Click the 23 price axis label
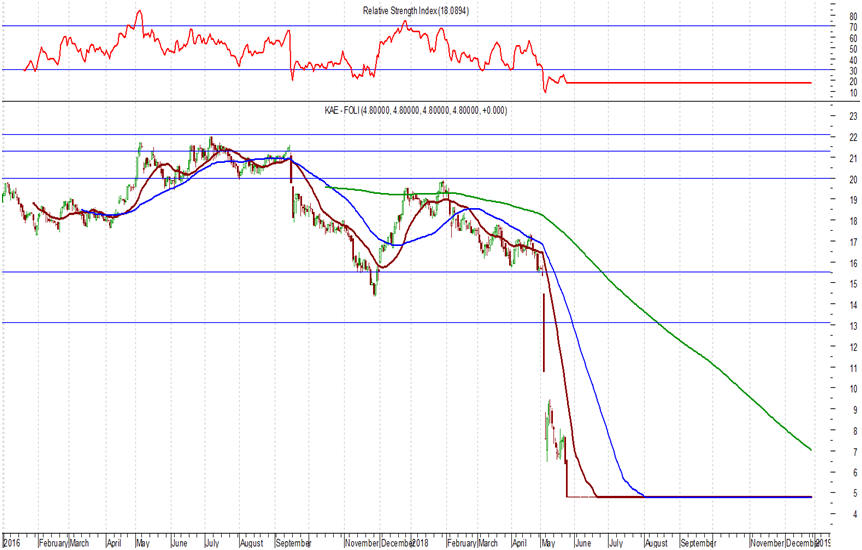 pyautogui.click(x=853, y=116)
